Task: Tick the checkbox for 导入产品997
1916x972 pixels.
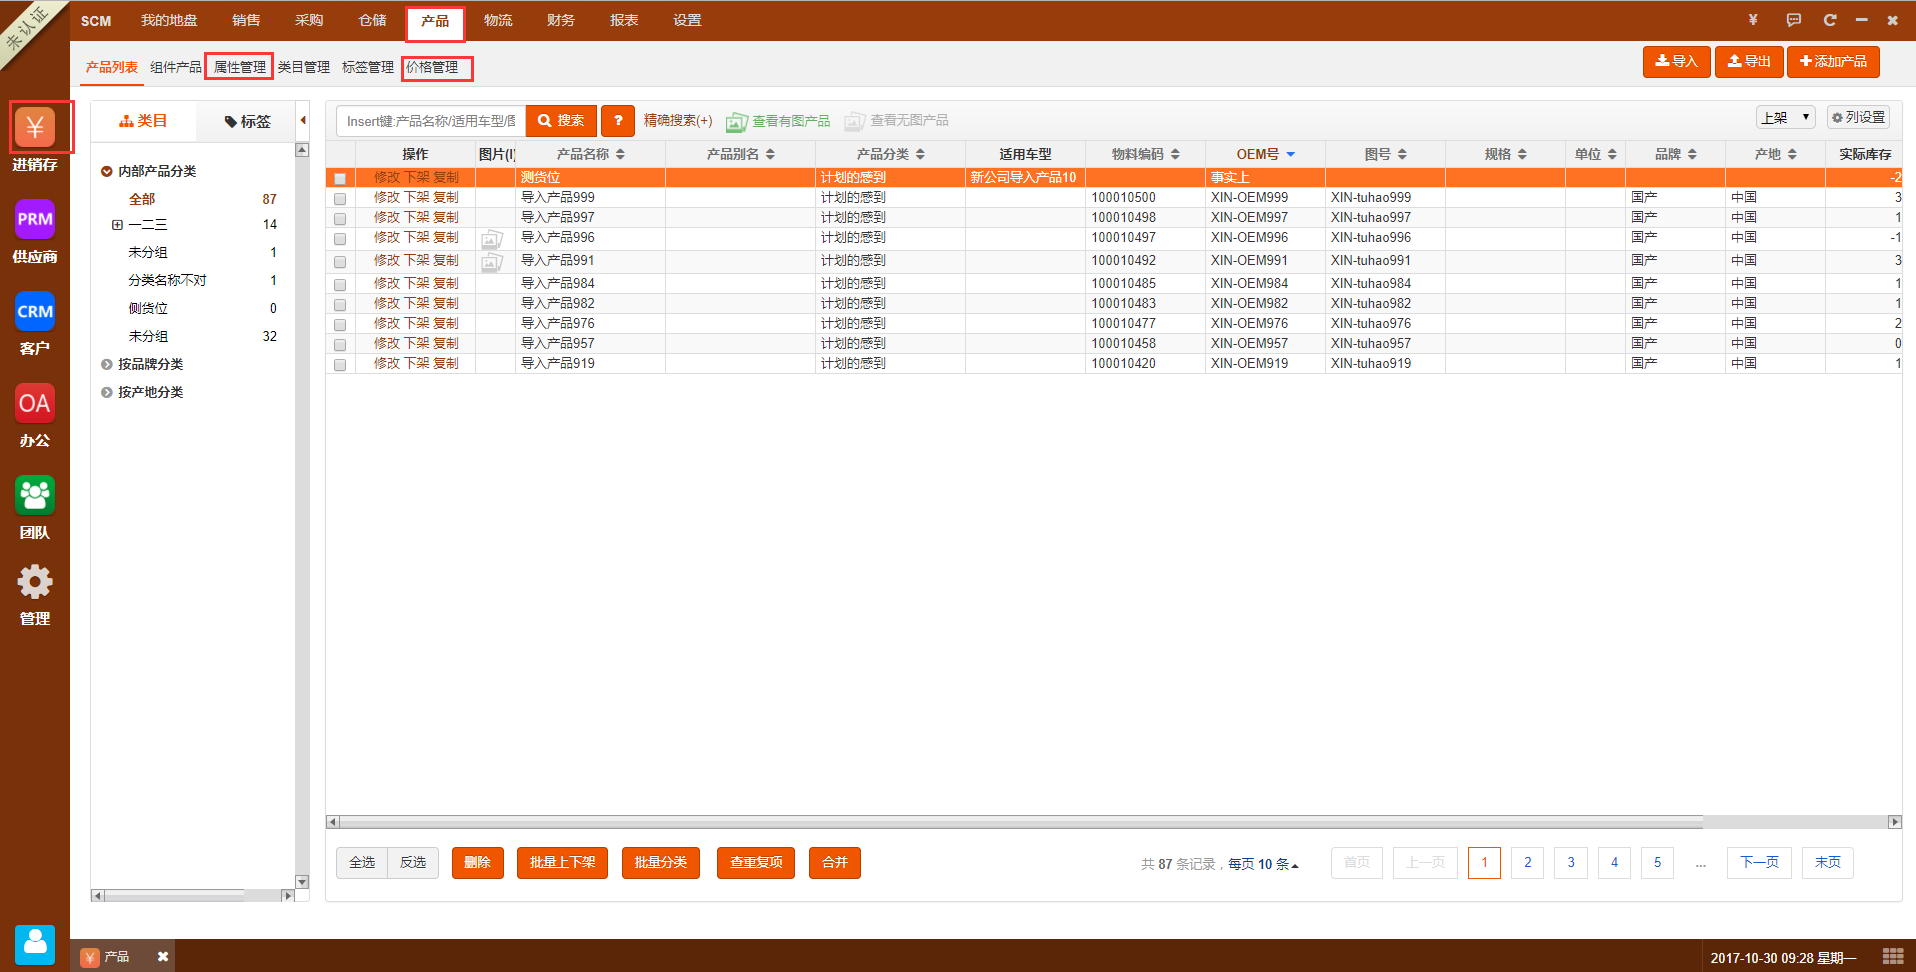Action: [340, 219]
